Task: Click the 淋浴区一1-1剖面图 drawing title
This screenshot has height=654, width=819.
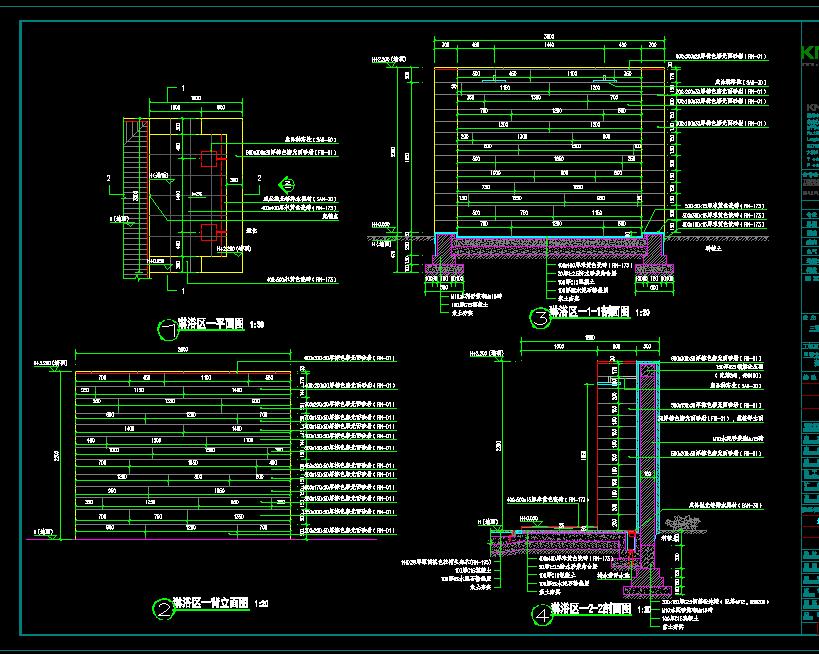Action: [x=590, y=312]
